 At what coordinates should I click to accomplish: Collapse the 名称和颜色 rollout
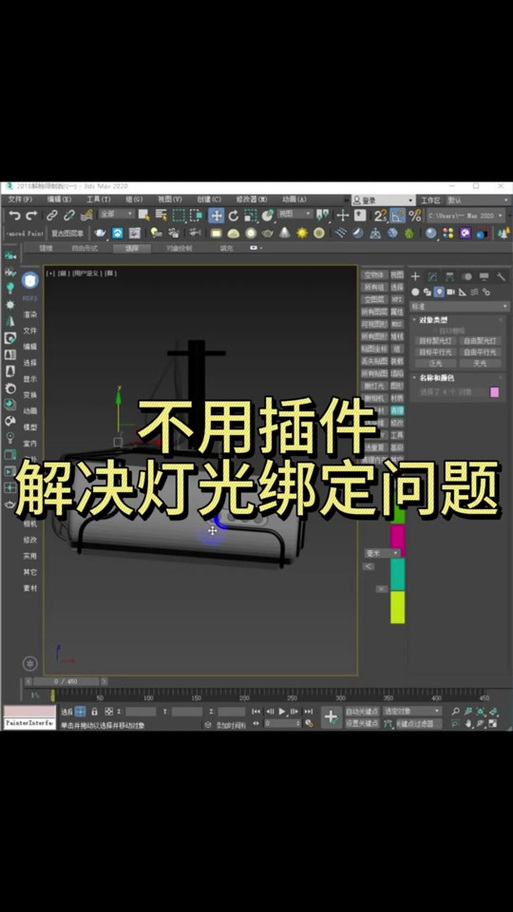[436, 378]
